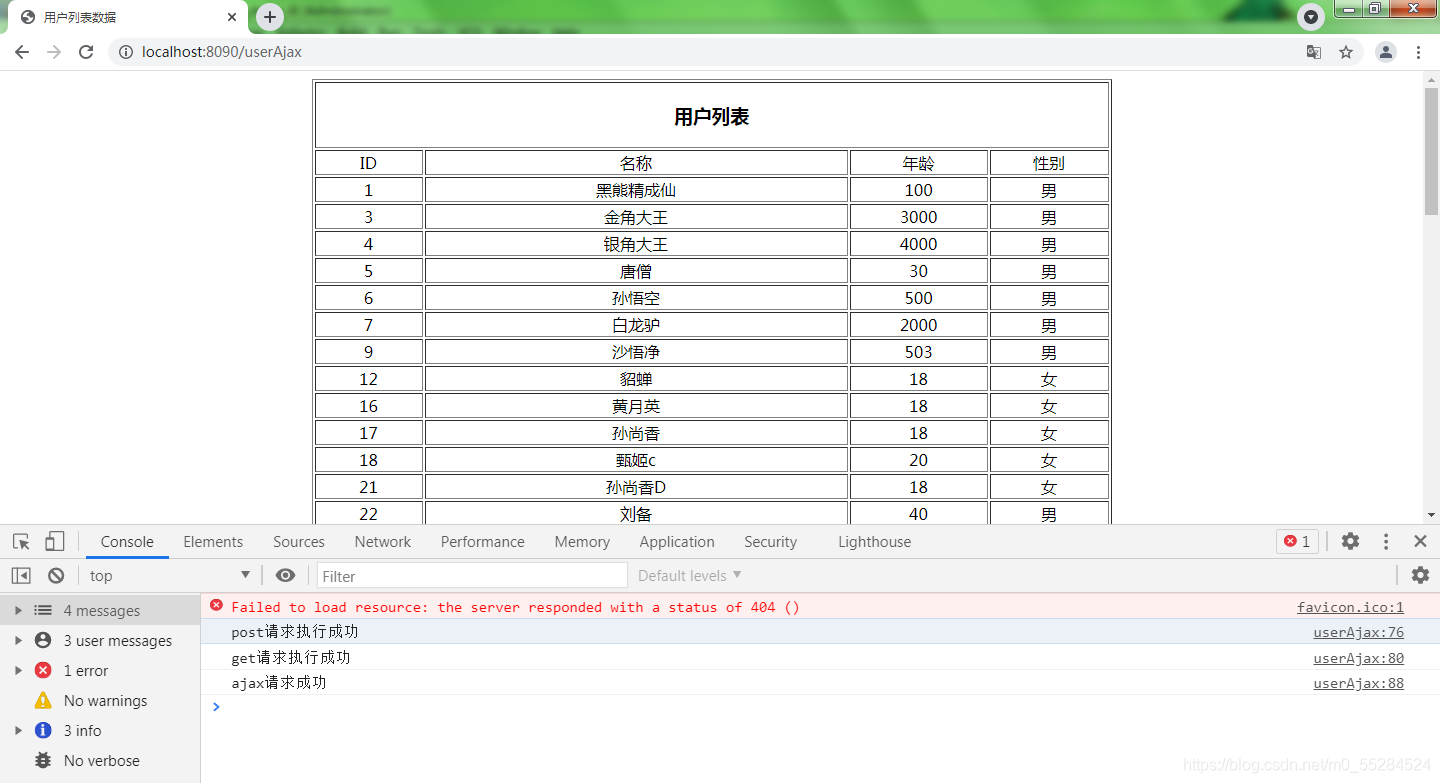Open the Sources tab
1440x783 pixels.
[299, 541]
